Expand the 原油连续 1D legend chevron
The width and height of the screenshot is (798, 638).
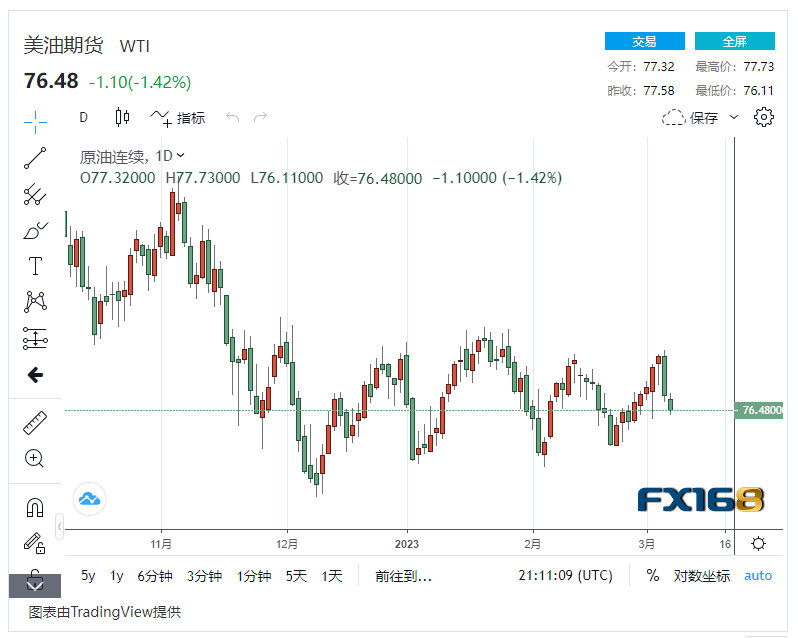(x=181, y=155)
